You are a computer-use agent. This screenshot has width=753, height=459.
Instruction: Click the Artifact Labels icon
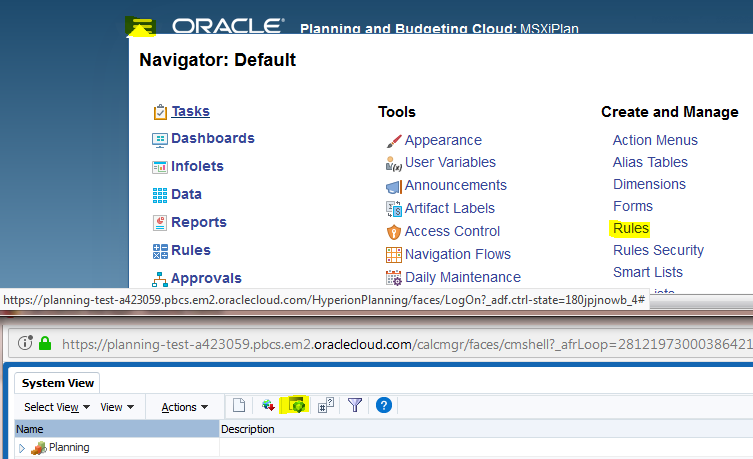tap(394, 209)
